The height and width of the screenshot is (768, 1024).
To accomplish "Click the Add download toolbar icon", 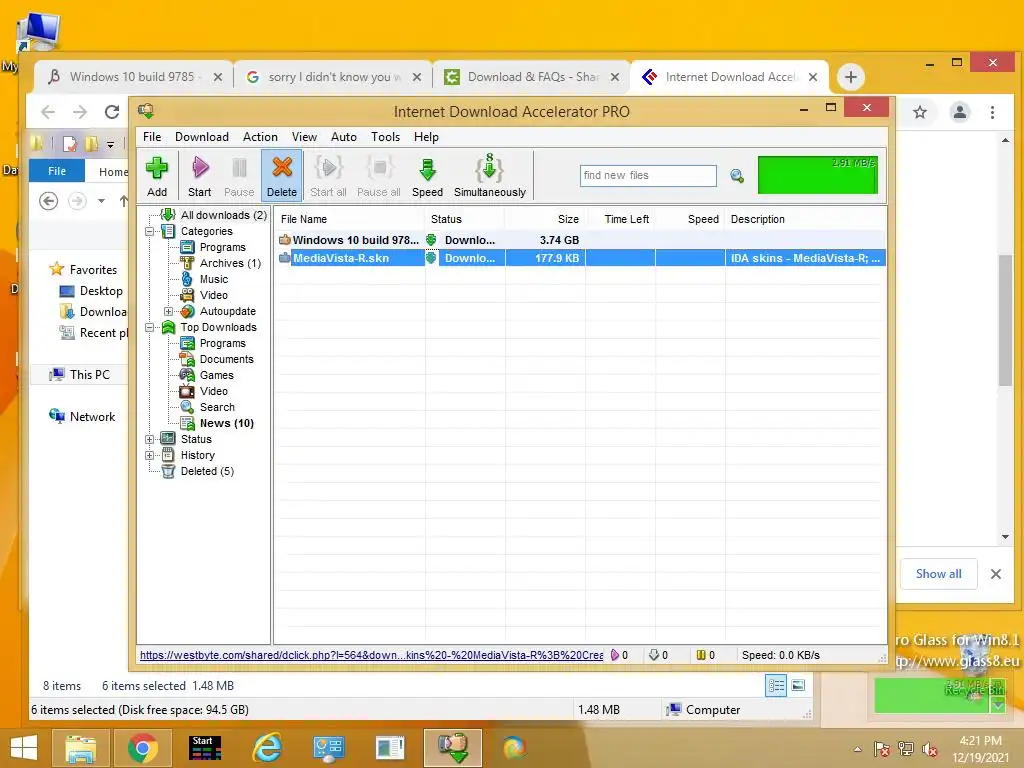I will click(157, 176).
